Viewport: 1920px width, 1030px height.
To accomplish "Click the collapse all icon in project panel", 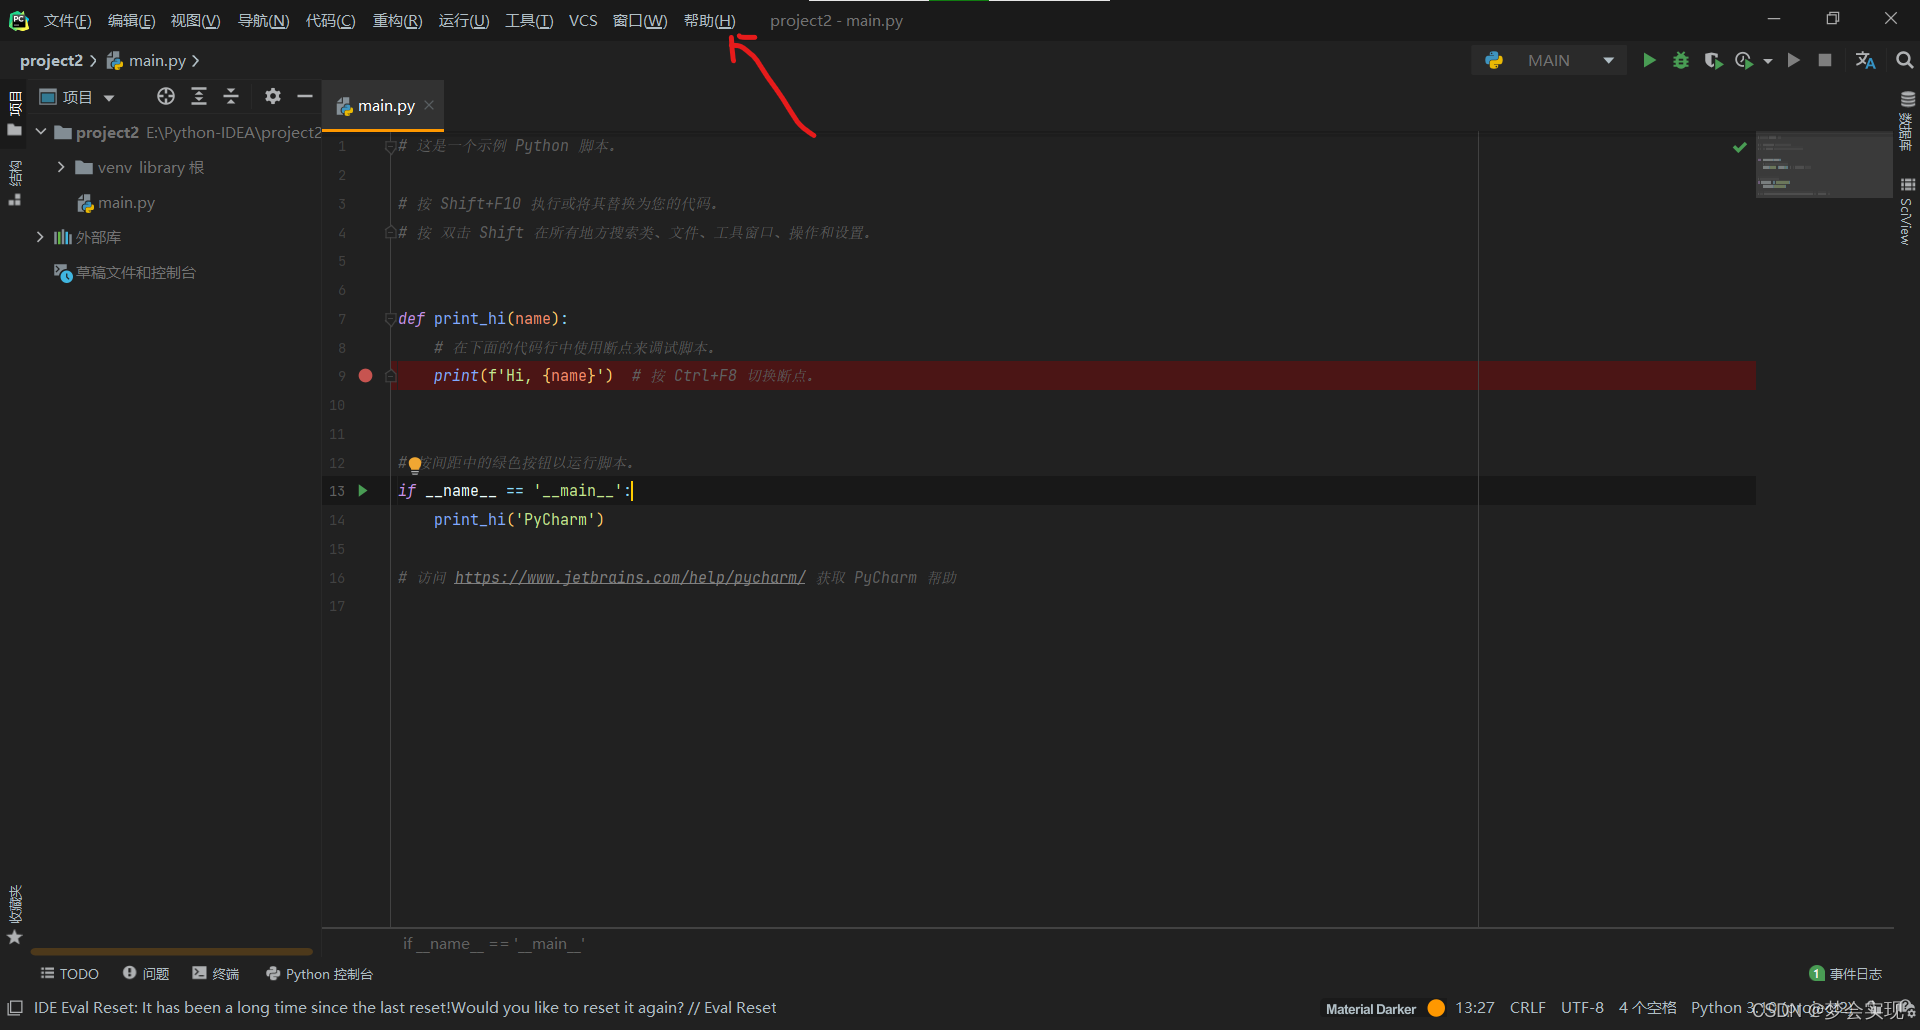I will pyautogui.click(x=231, y=96).
